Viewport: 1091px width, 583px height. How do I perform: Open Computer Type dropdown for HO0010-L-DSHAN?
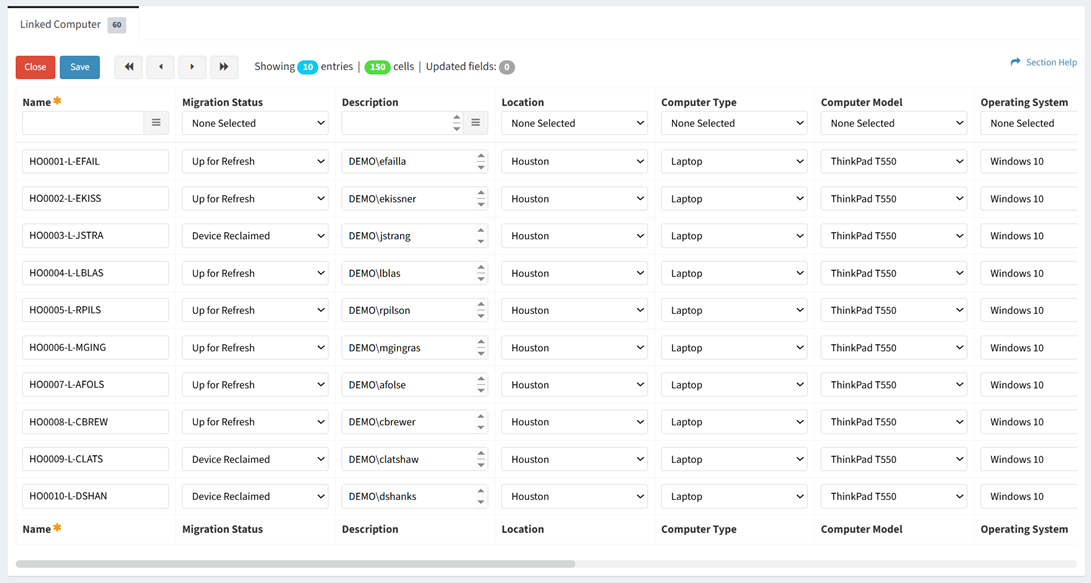pos(734,496)
